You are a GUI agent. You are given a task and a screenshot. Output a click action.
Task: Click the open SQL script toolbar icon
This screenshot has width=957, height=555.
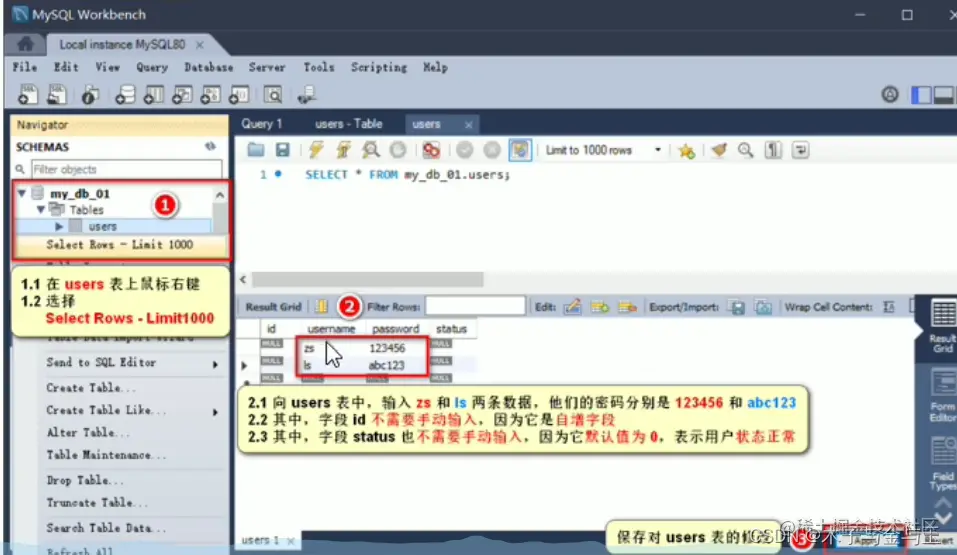pos(57,95)
